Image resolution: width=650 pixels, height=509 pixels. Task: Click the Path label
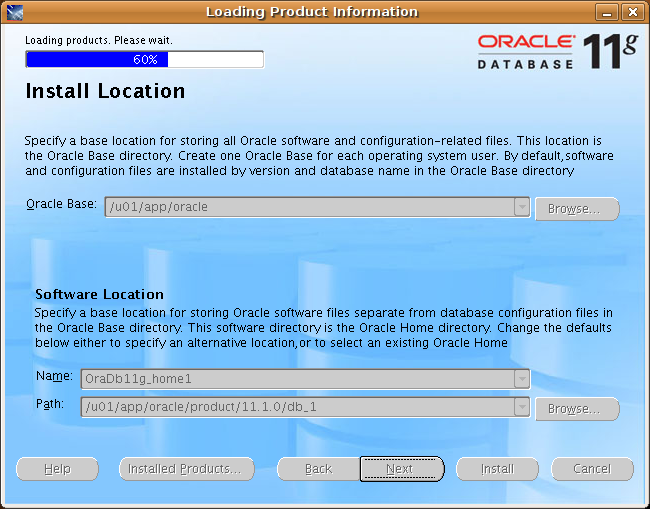pyautogui.click(x=50, y=404)
